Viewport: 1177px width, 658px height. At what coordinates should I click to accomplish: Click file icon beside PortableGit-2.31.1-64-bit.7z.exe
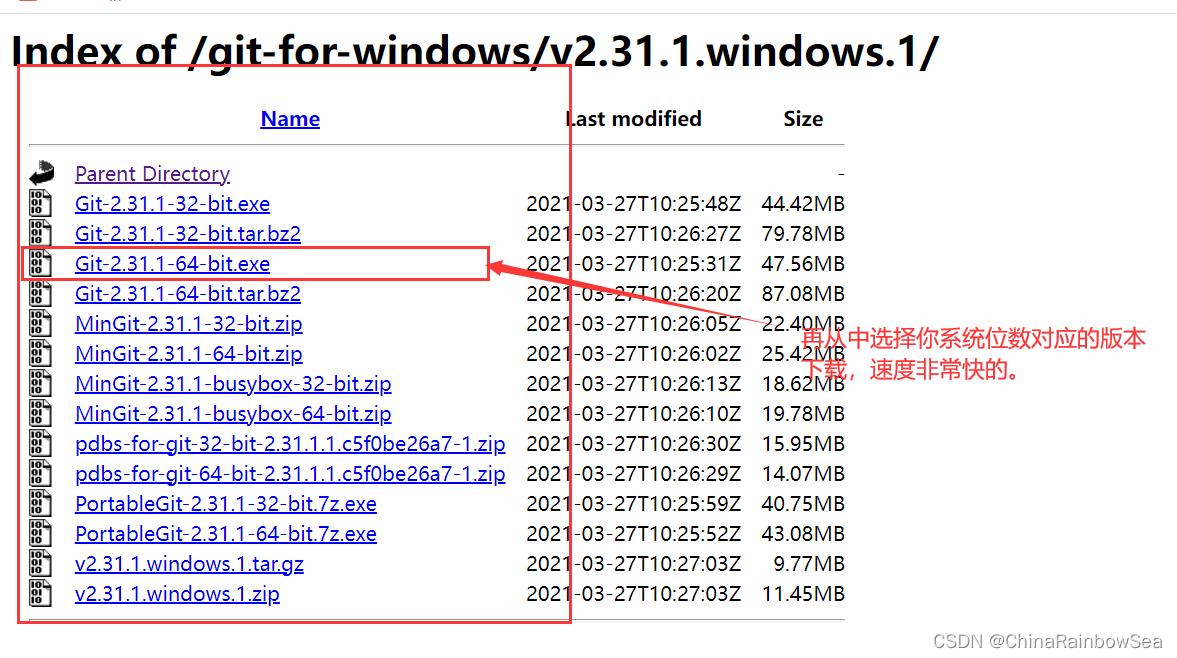[x=41, y=533]
